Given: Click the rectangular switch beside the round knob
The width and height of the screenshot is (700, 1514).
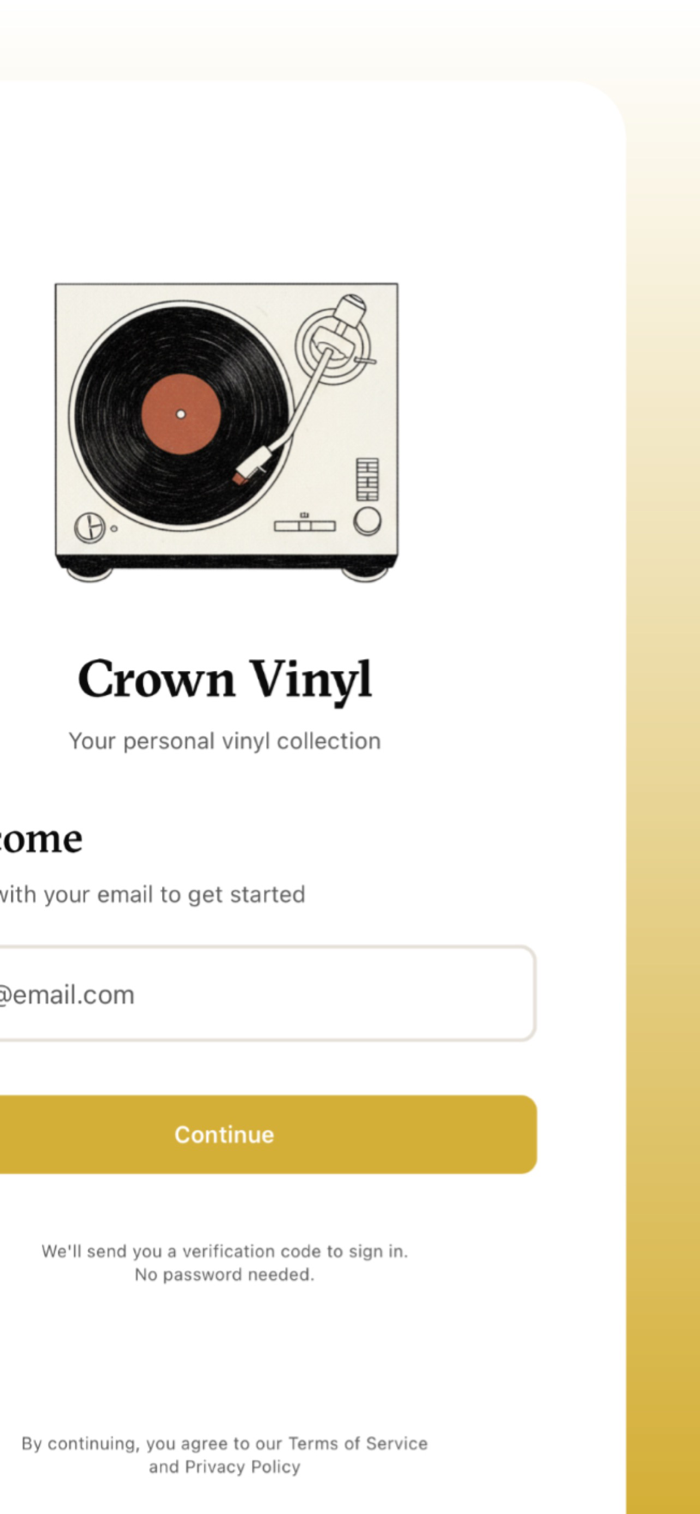Looking at the screenshot, I should [x=305, y=524].
